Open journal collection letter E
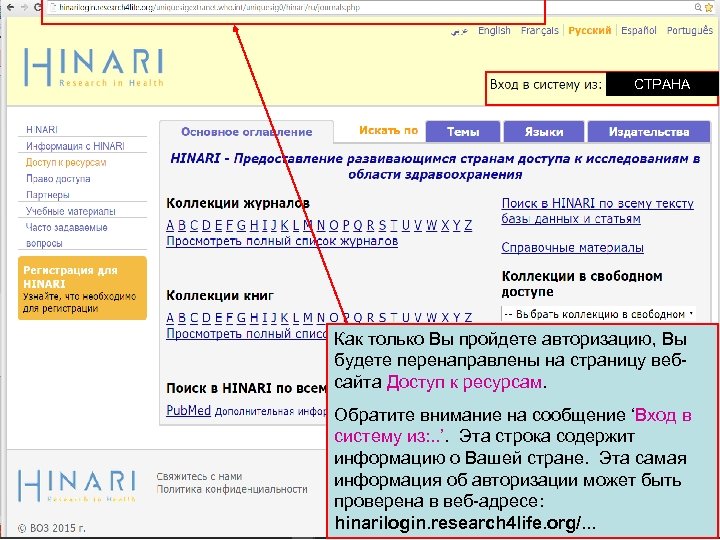The height and width of the screenshot is (540, 720). [218, 225]
